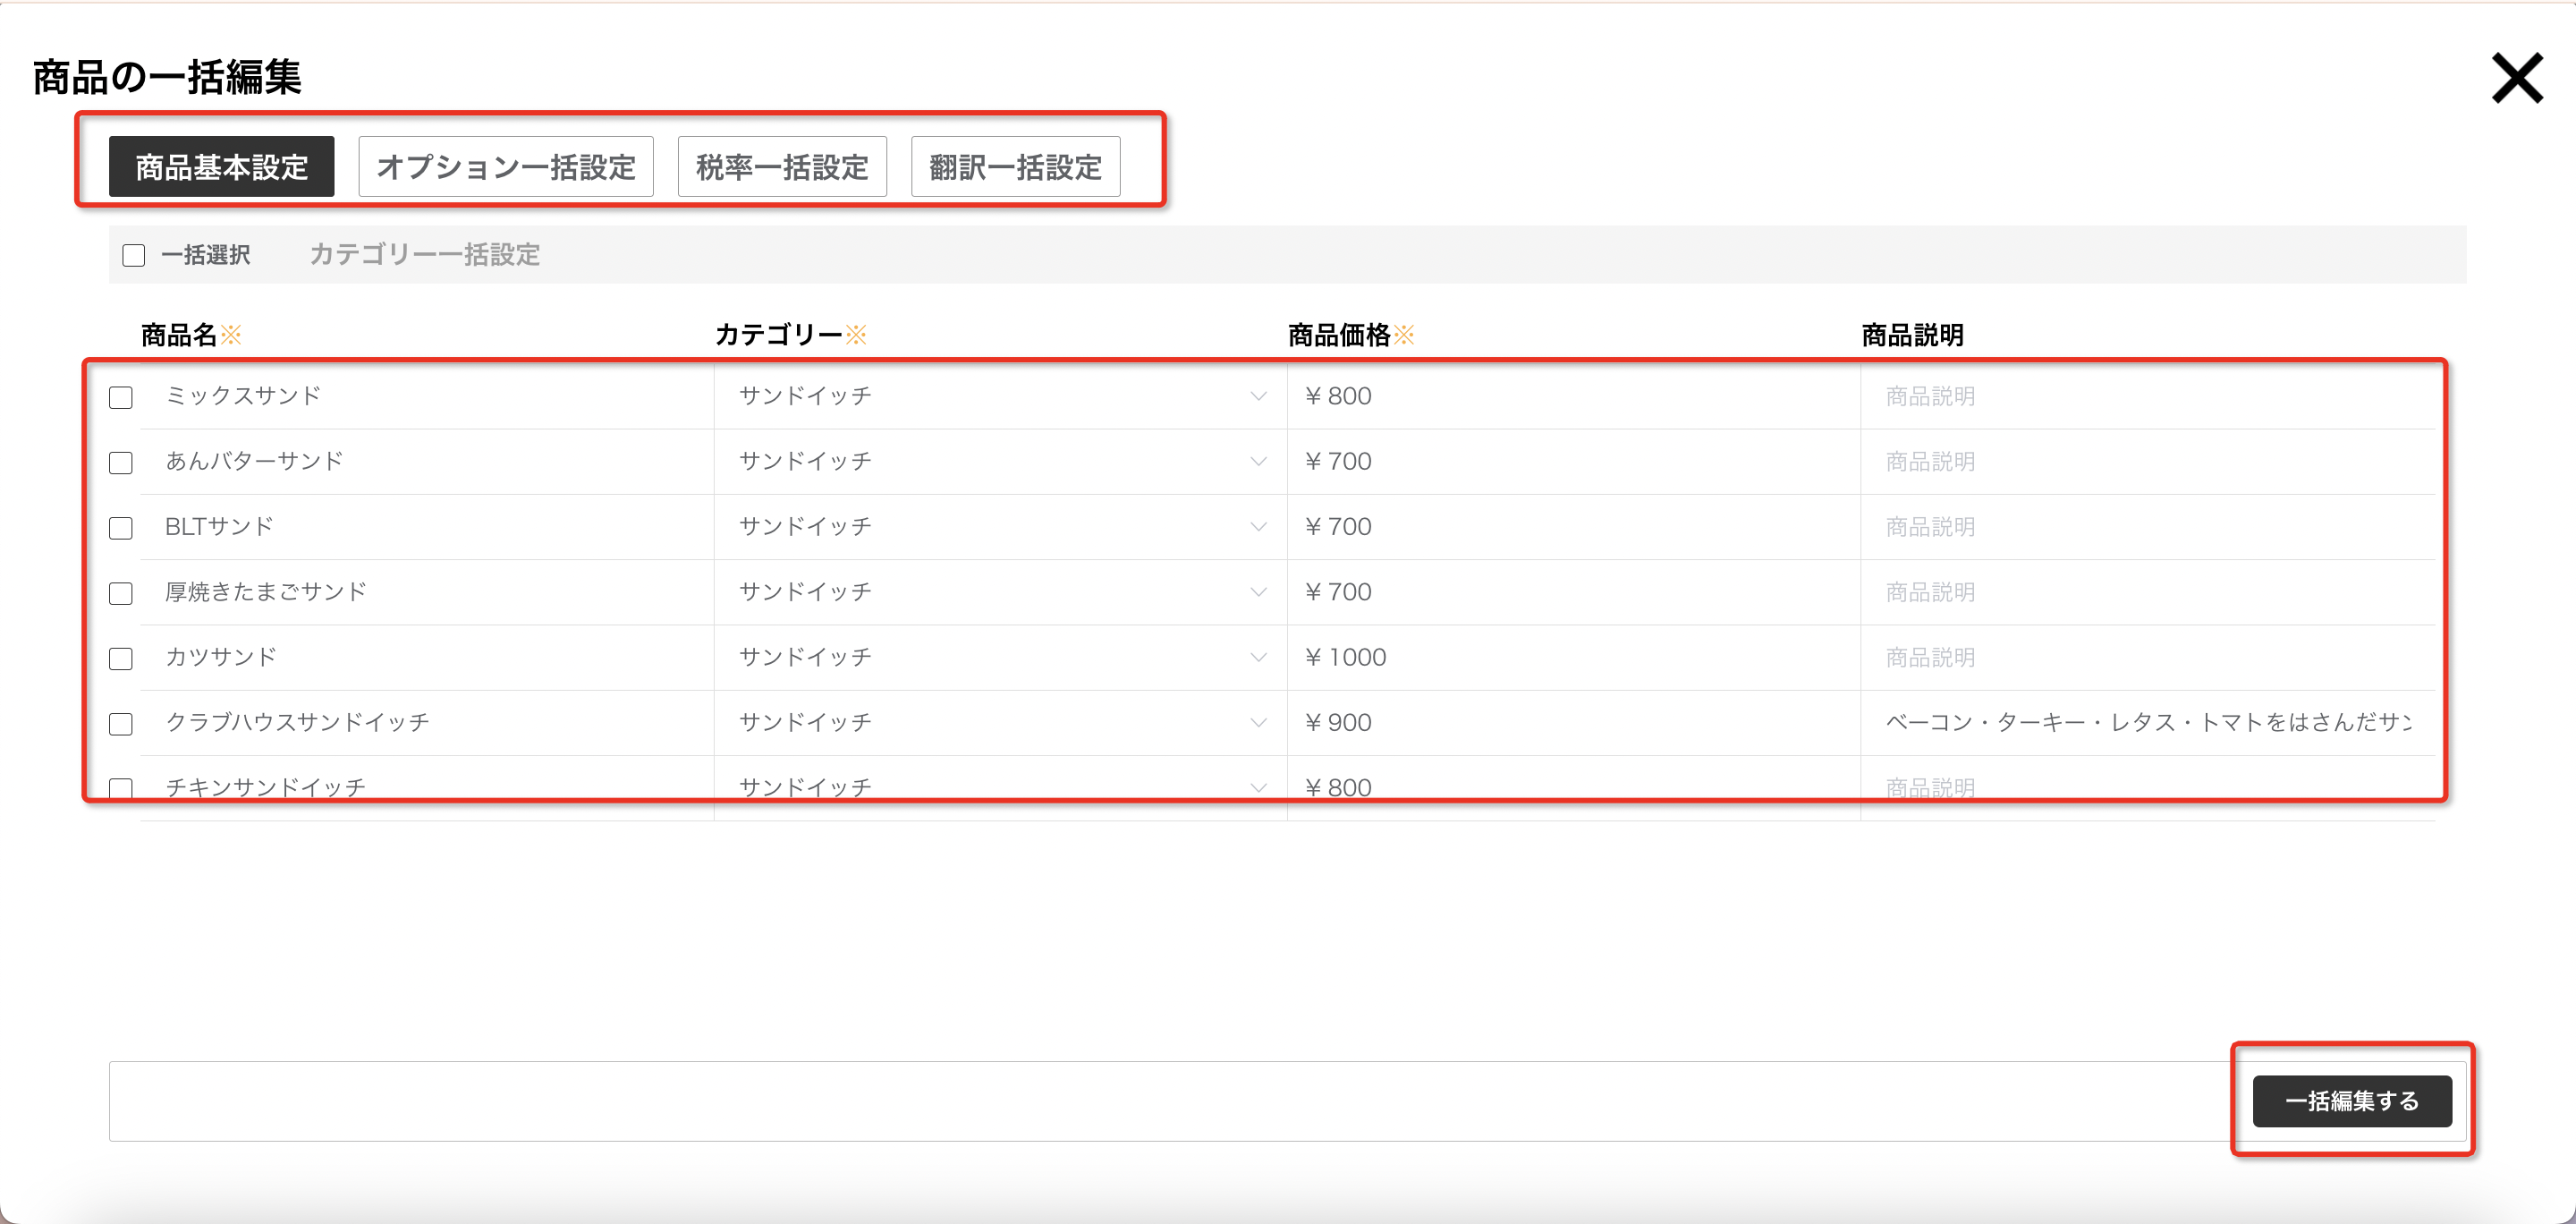This screenshot has height=1224, width=2576.
Task: Close the 商品の一括編集 dialog
Action: pos(2516,78)
